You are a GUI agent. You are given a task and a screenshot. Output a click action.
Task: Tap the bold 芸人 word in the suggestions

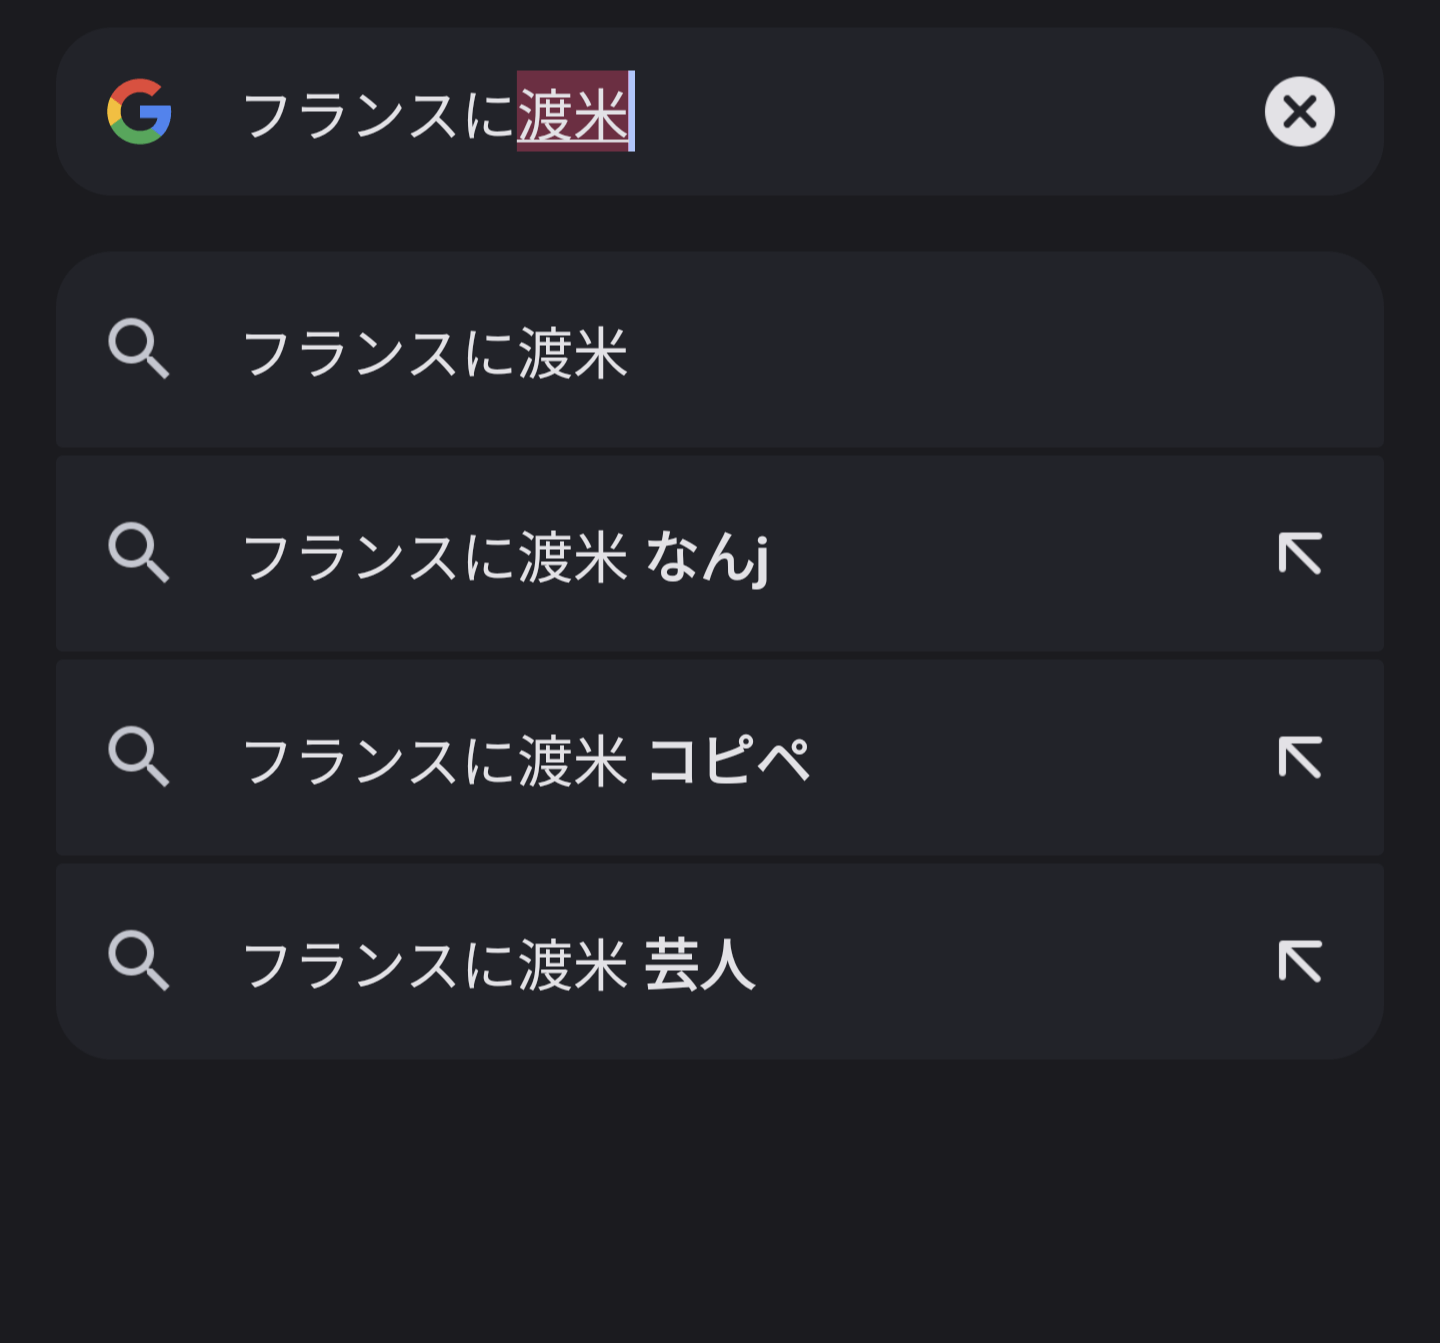(699, 964)
